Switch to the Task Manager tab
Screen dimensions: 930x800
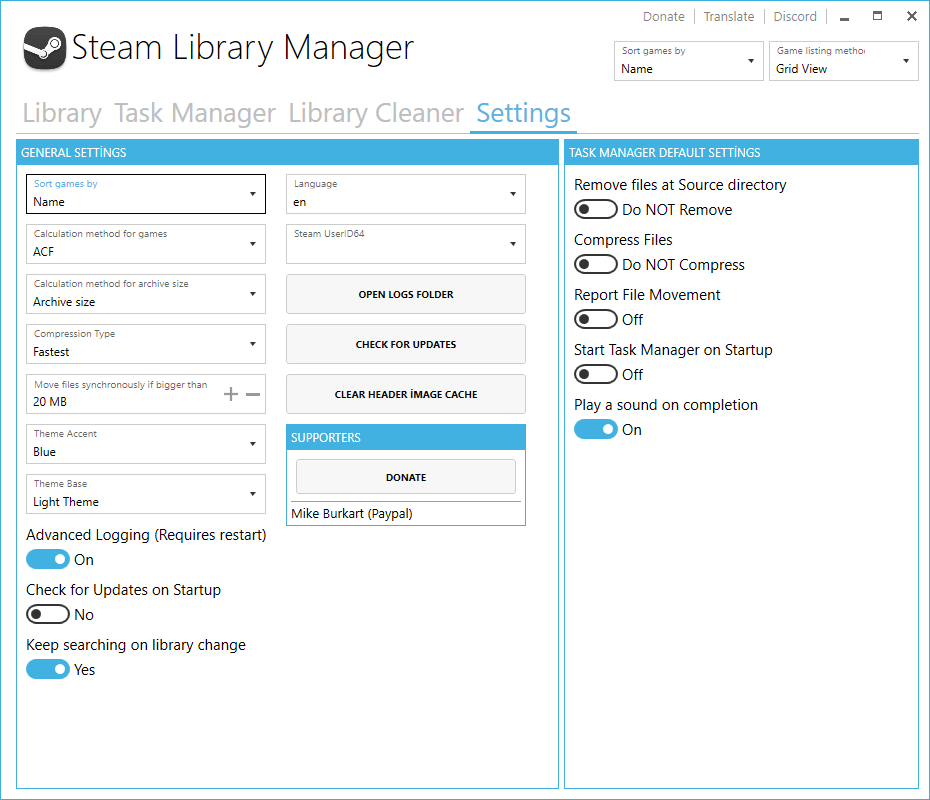tap(195, 113)
